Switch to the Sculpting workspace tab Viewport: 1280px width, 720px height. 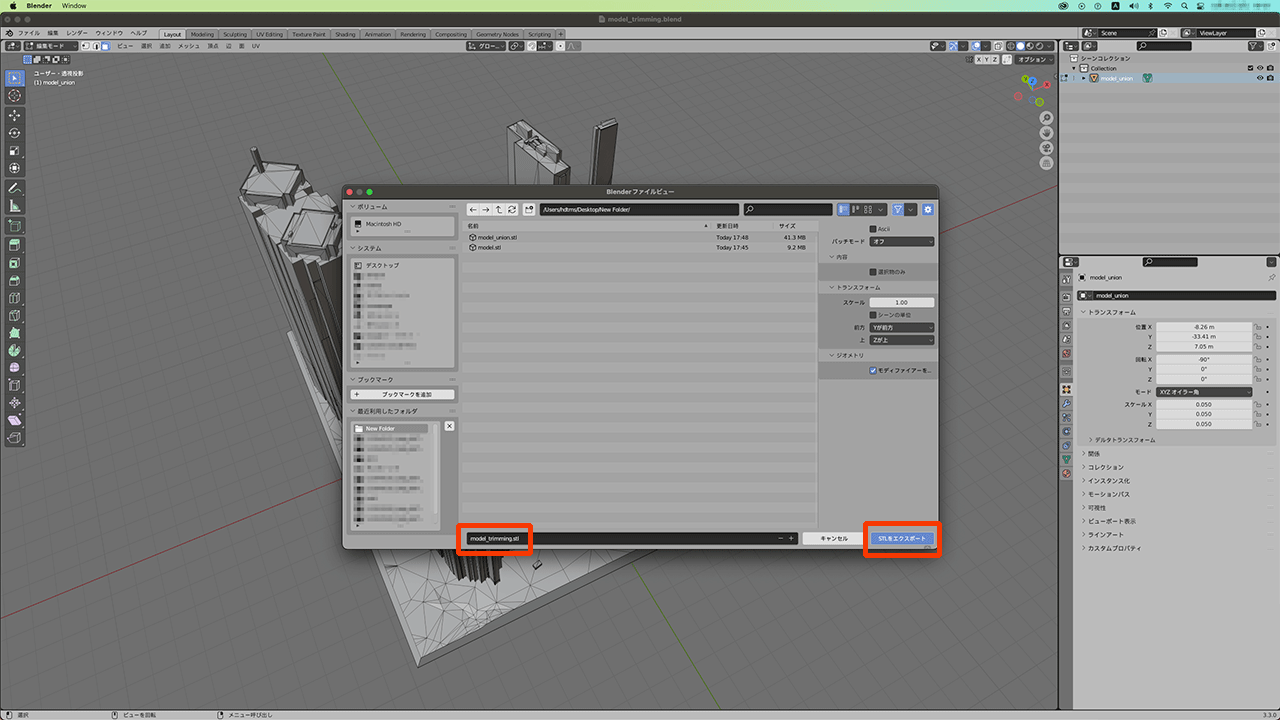235,34
